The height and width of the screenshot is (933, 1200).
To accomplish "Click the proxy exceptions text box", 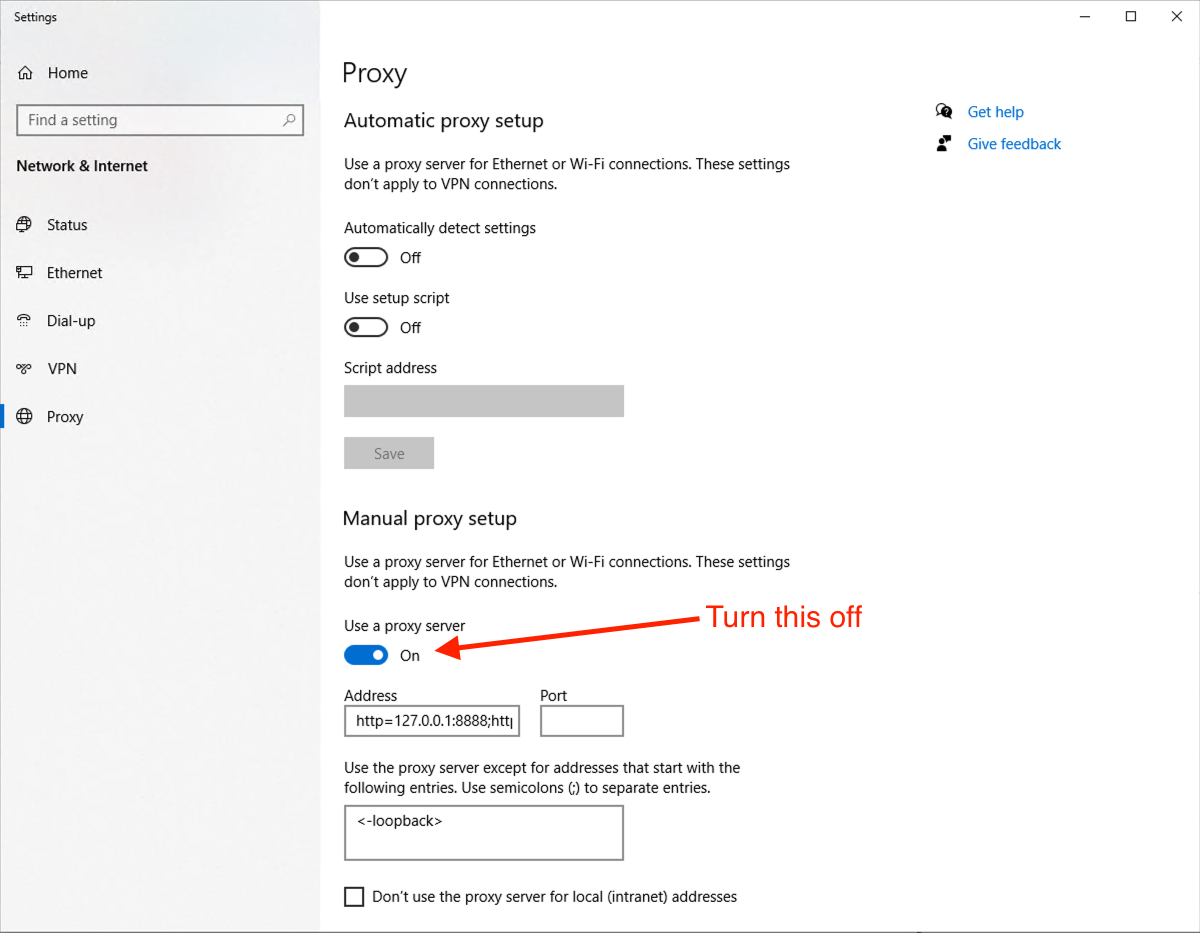I will (483, 833).
